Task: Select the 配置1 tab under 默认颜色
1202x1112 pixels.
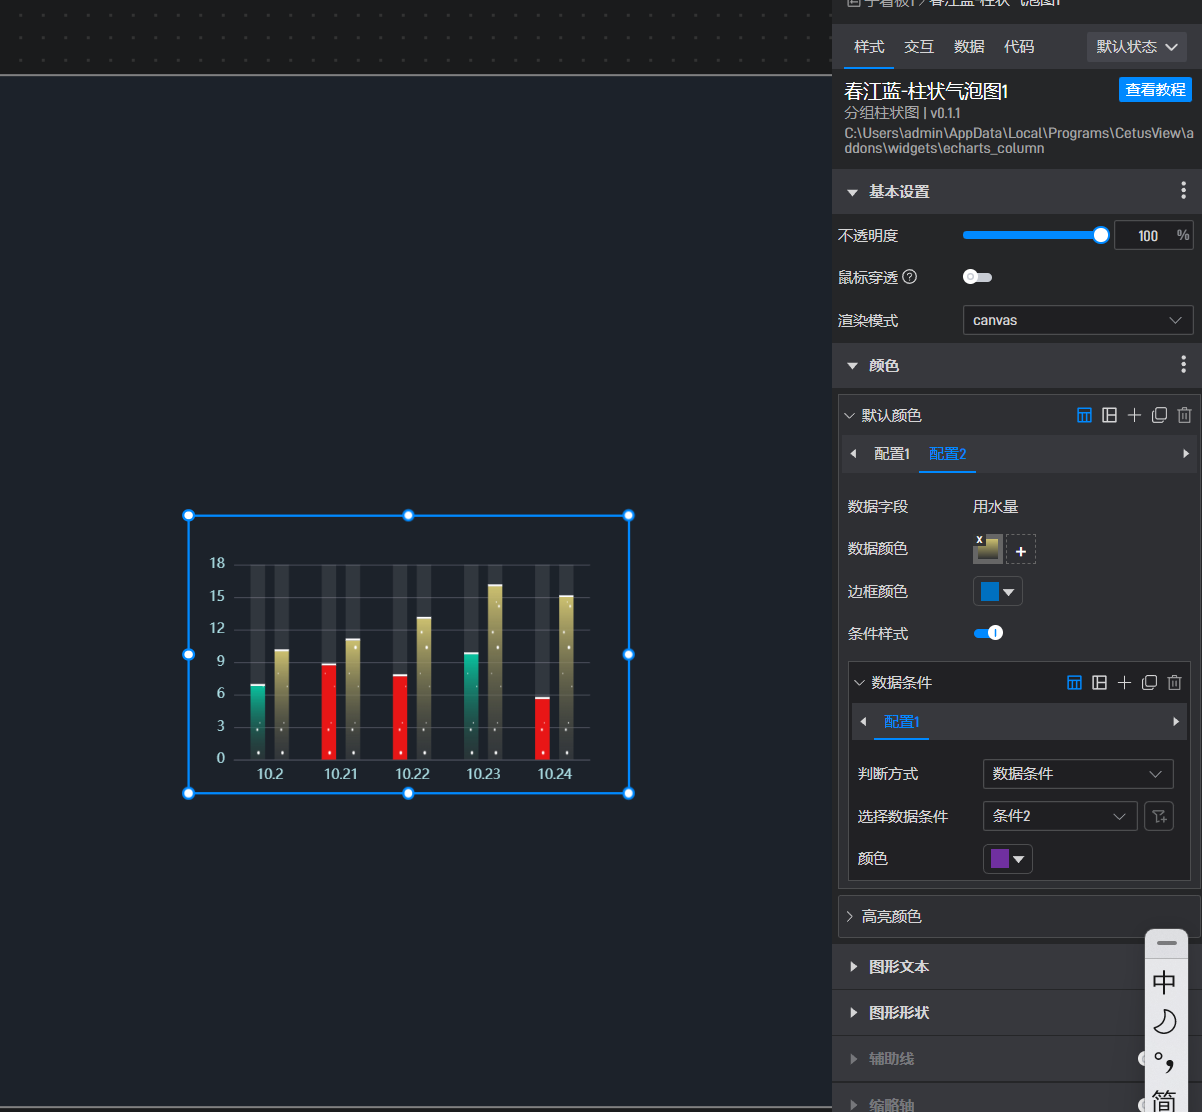Action: pos(891,454)
